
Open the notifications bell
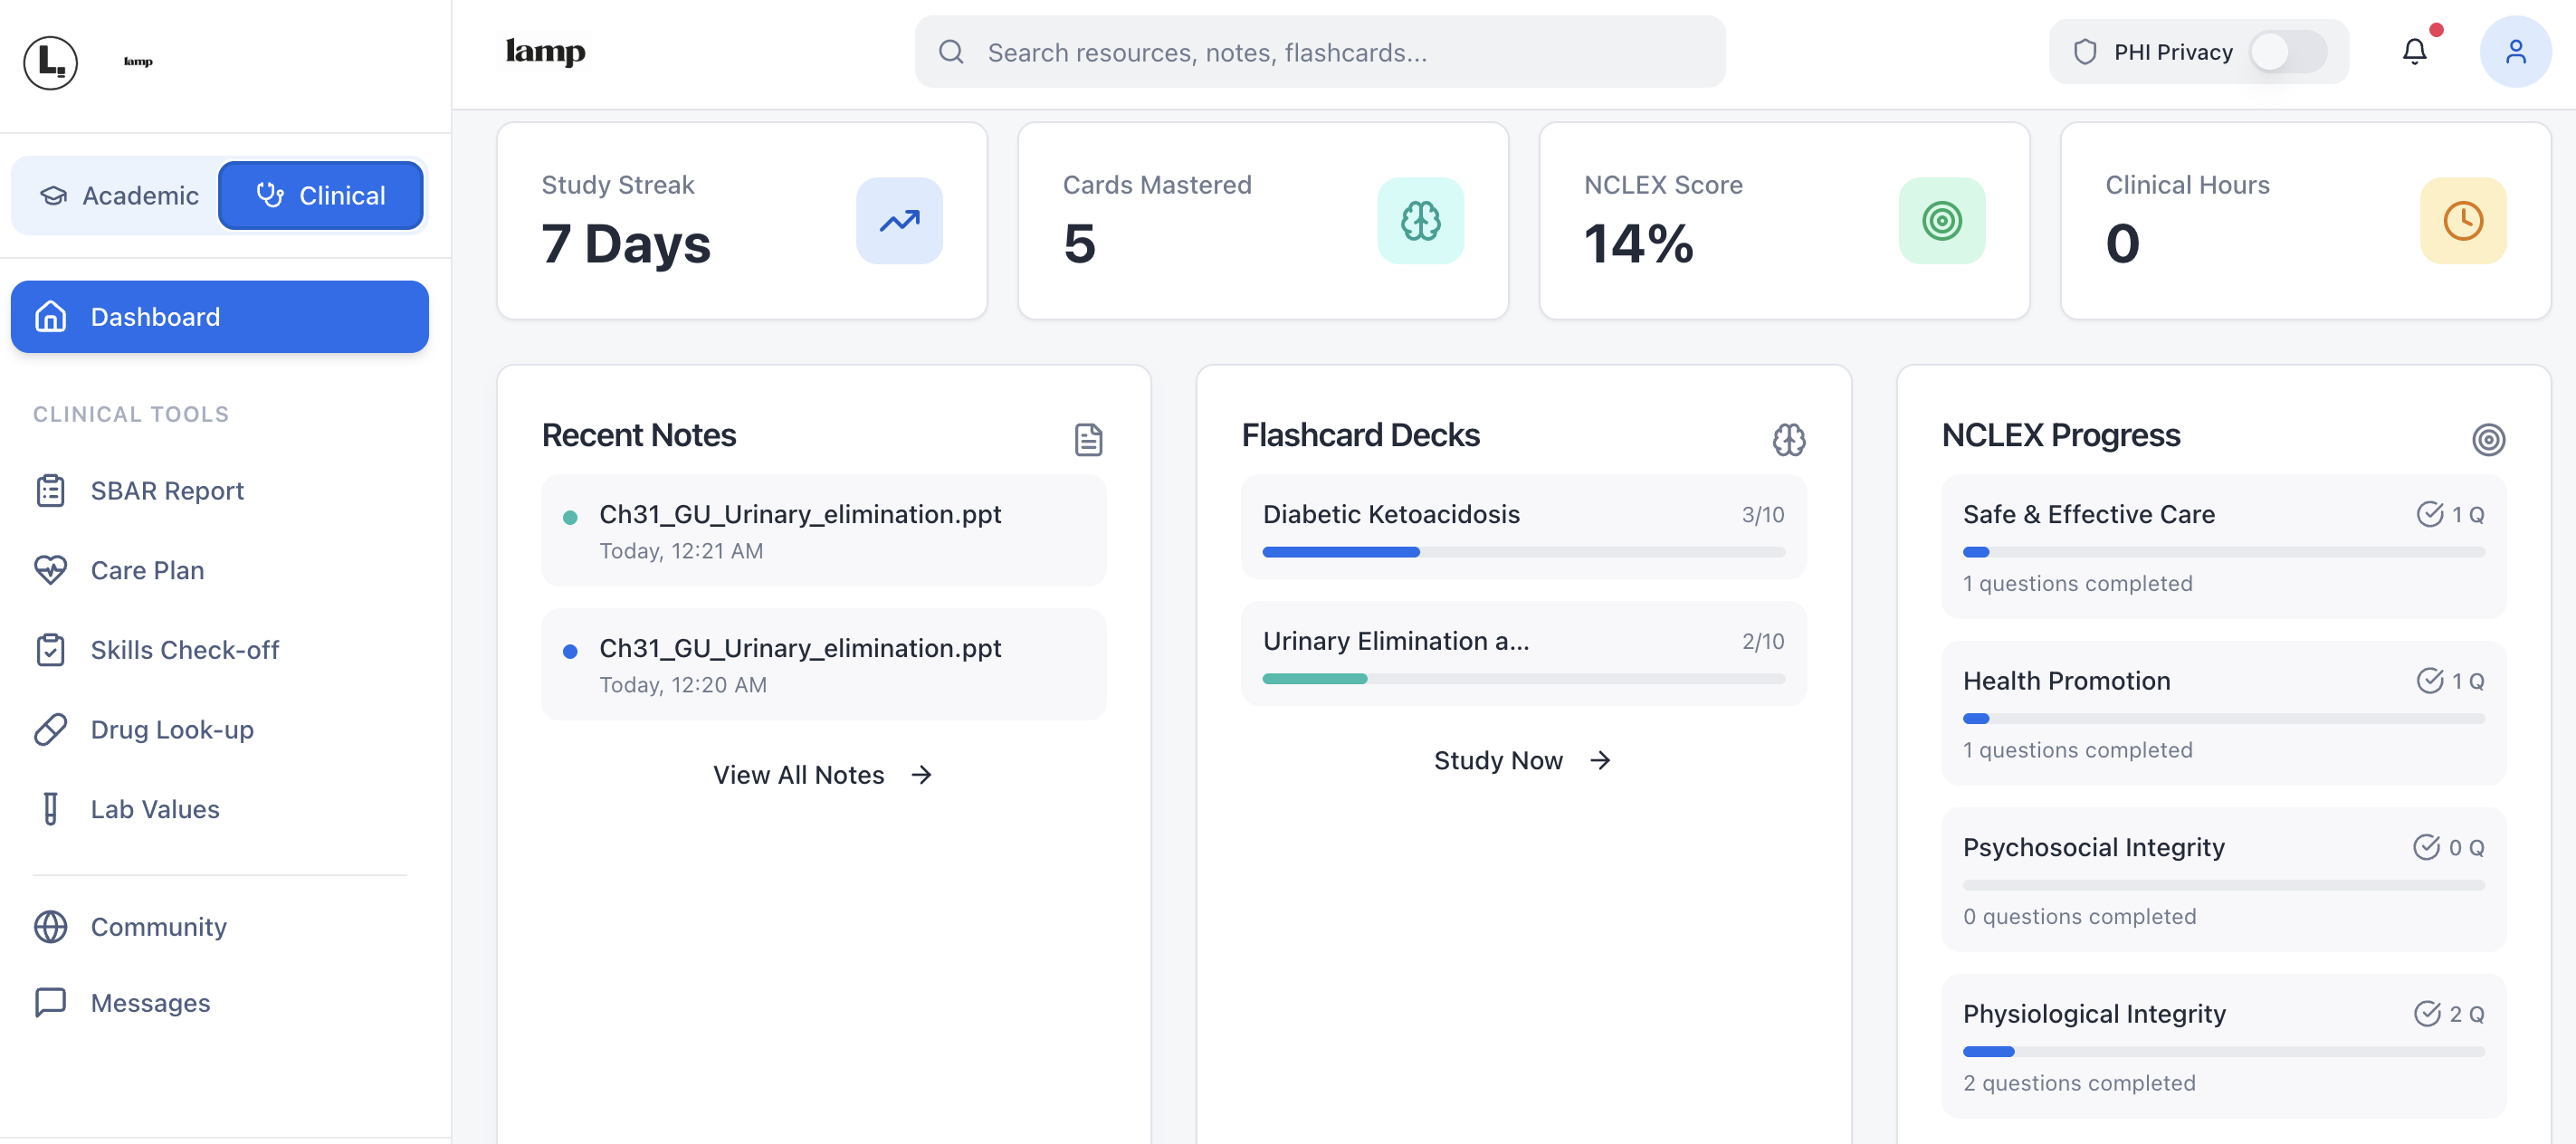pyautogui.click(x=2414, y=51)
